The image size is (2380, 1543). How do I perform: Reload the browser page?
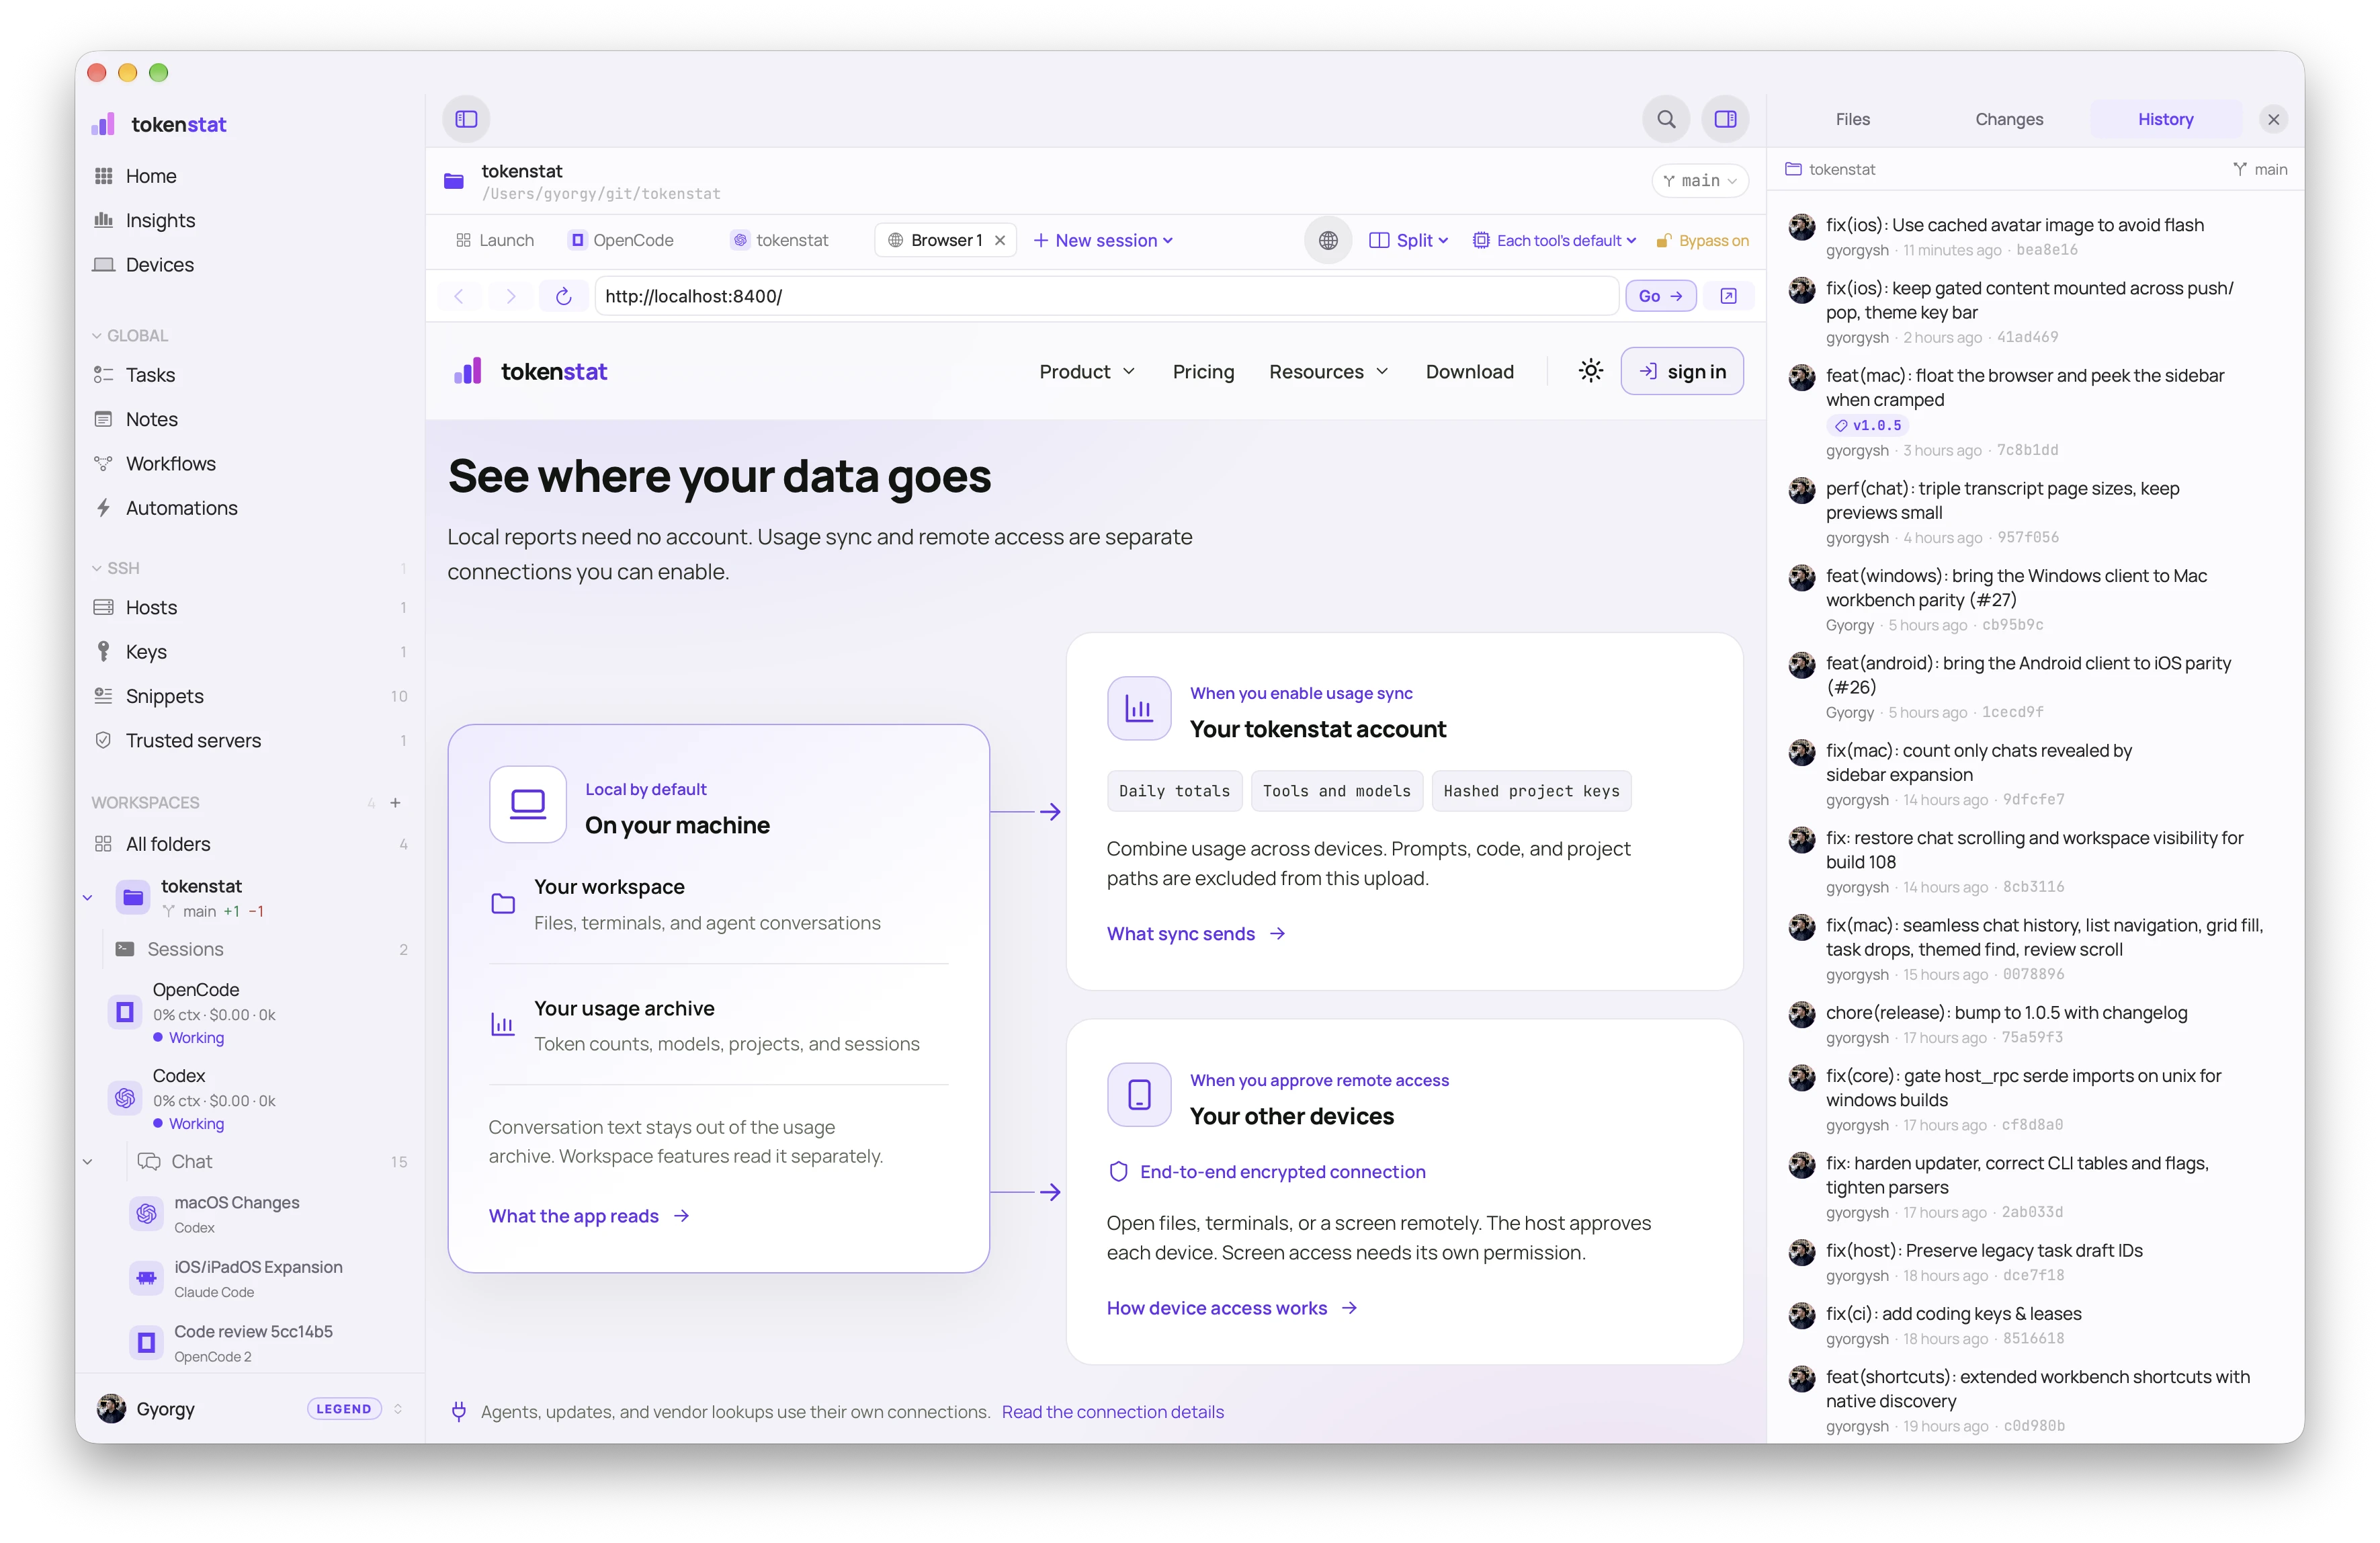tap(563, 296)
